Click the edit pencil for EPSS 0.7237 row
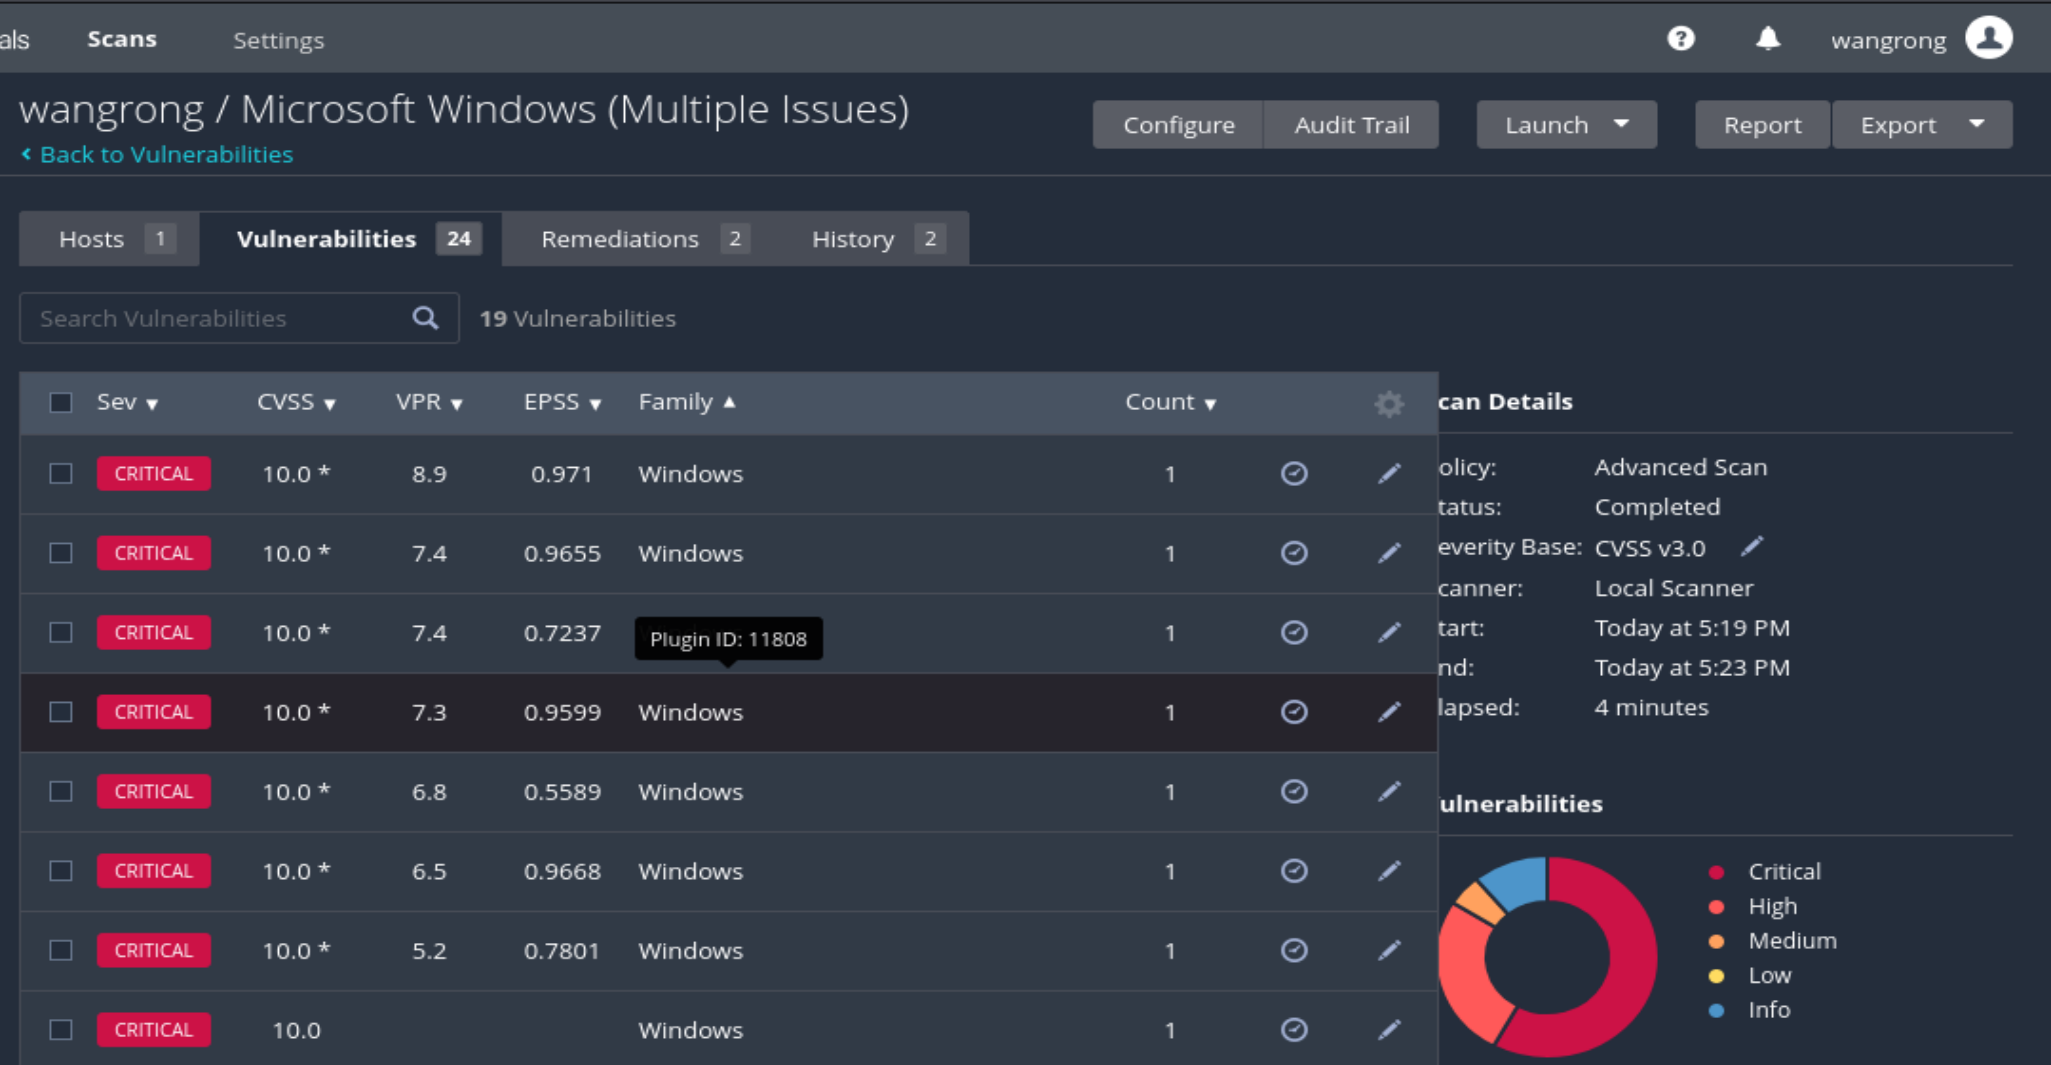 pos(1389,632)
